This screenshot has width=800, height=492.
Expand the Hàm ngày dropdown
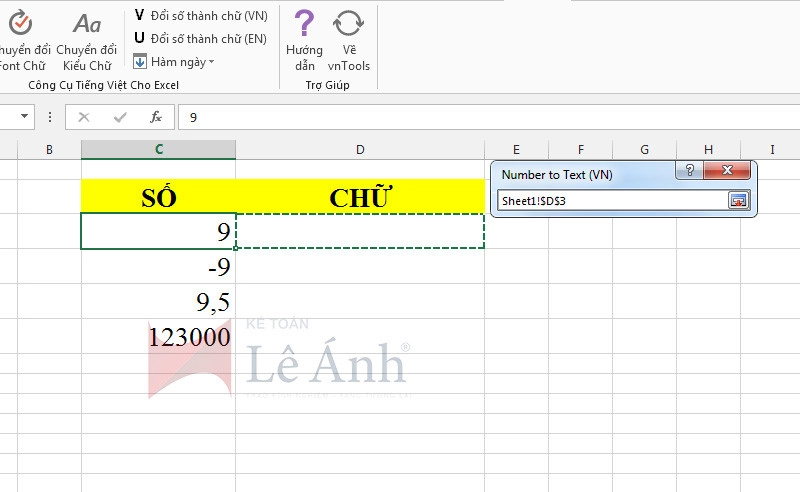(x=175, y=62)
